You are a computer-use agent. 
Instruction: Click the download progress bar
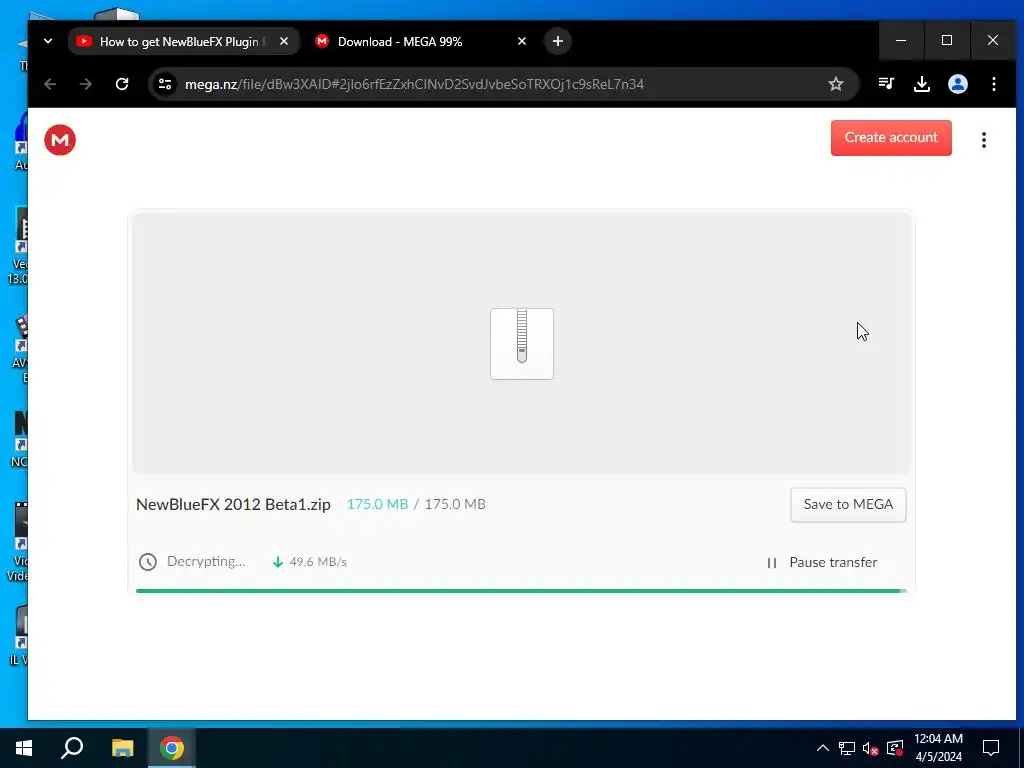click(x=521, y=590)
